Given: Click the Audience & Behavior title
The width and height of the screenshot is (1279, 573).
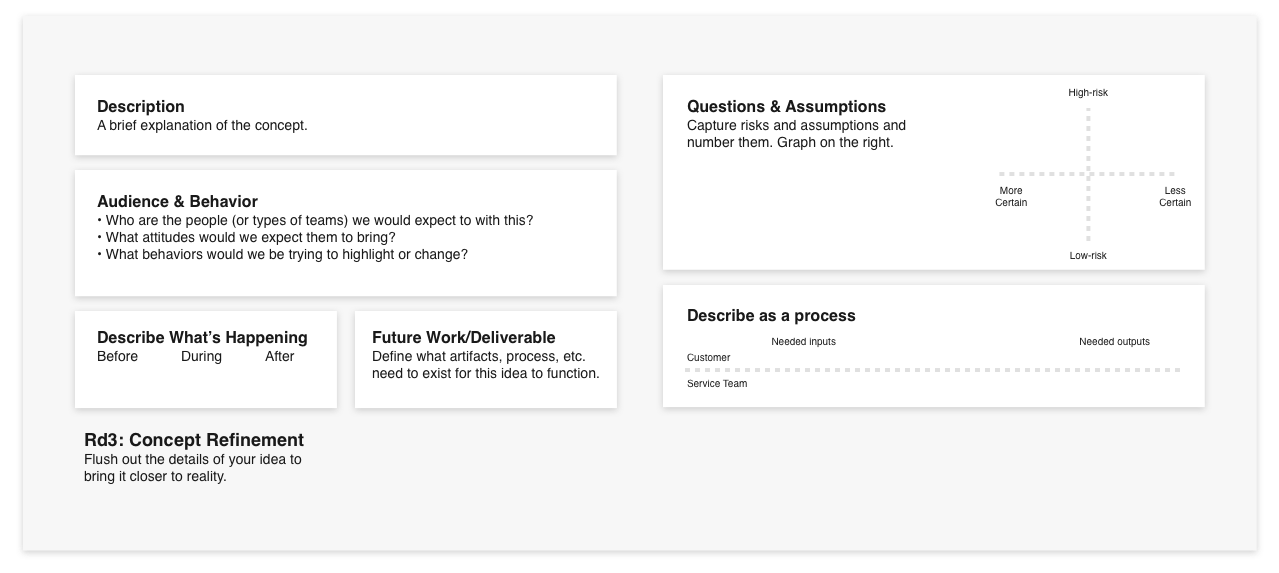Looking at the screenshot, I should 177,202.
